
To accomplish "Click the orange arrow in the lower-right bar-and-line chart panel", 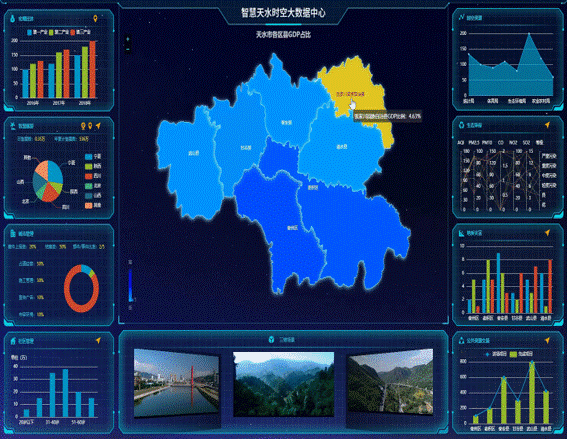I will pyautogui.click(x=547, y=340).
